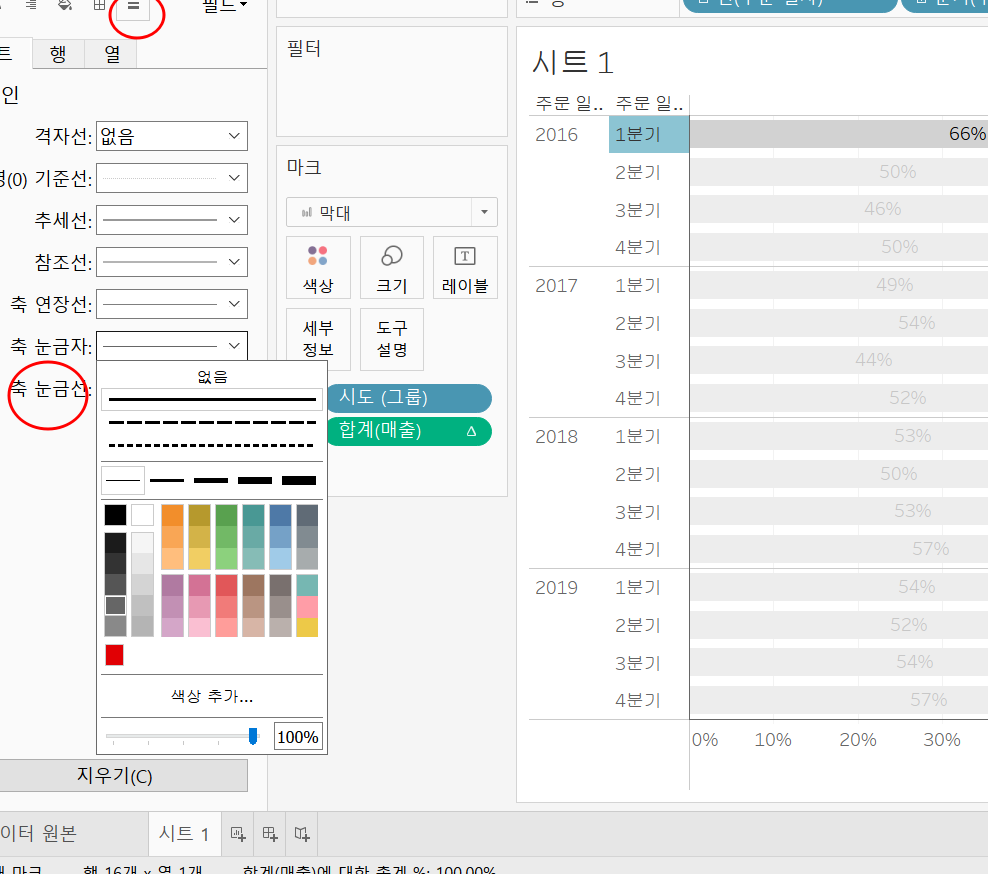The height and width of the screenshot is (874, 988).
Task: Adjust the opacity slider handle
Action: [x=253, y=736]
